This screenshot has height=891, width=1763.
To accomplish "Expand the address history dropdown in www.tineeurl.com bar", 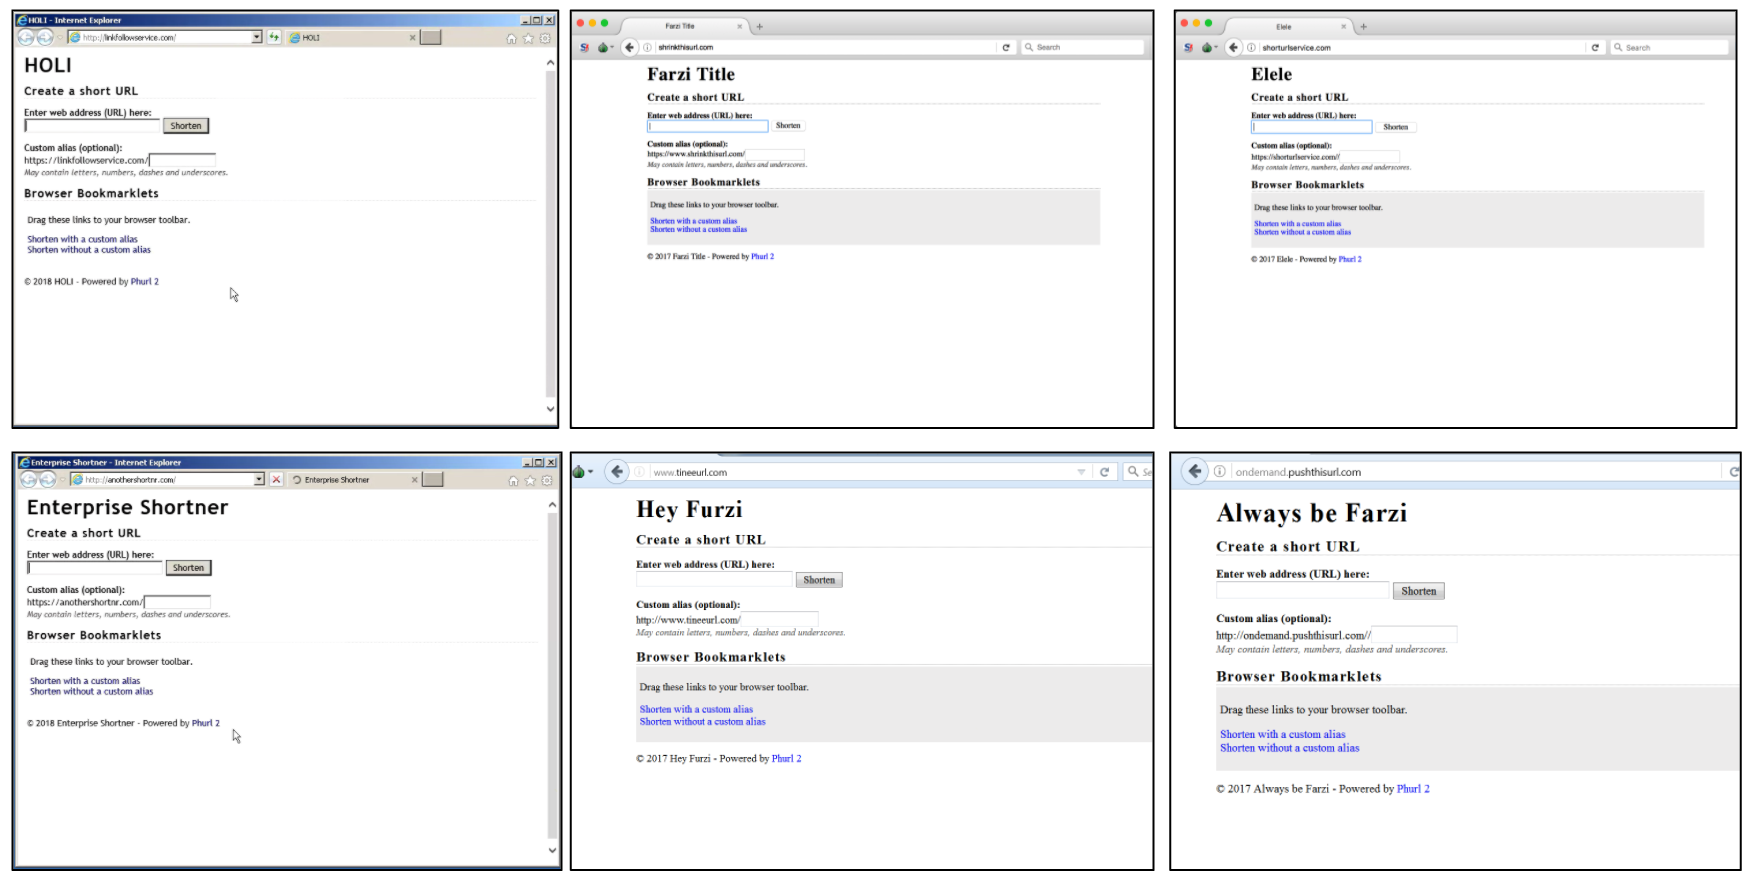I will [1081, 472].
